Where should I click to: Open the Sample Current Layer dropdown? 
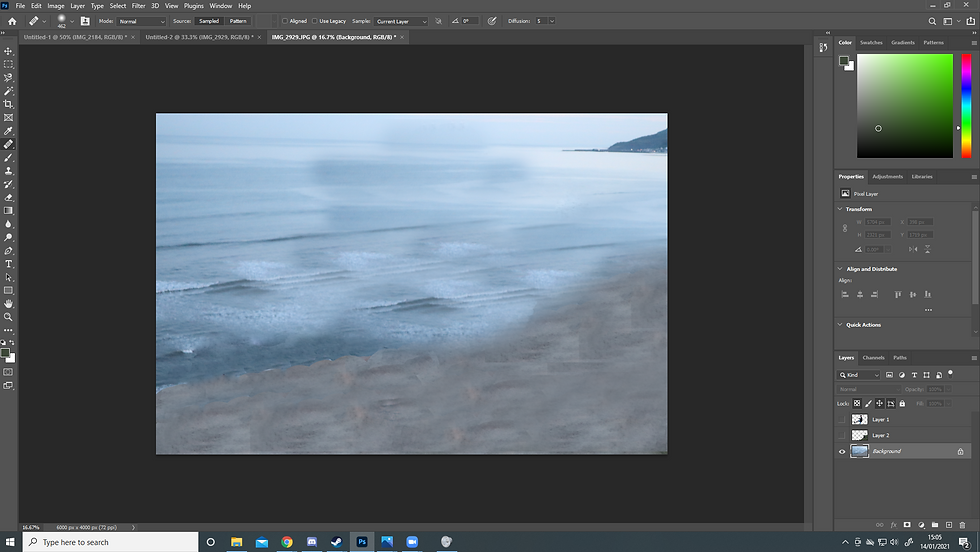point(401,21)
